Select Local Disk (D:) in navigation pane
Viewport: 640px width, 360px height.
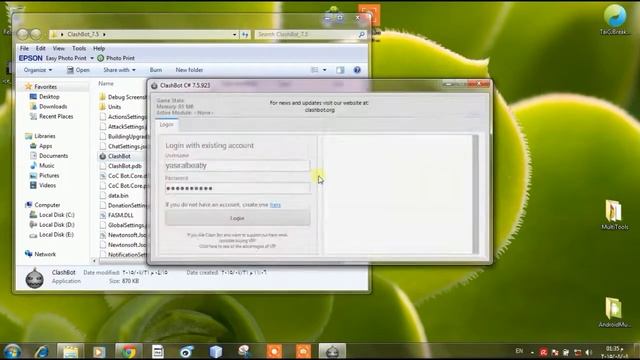click(56, 224)
